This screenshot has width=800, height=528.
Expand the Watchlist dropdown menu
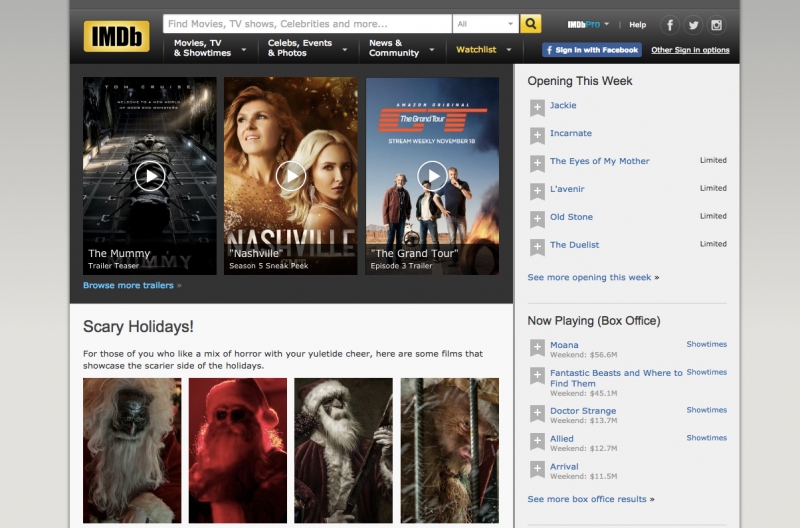pos(509,49)
